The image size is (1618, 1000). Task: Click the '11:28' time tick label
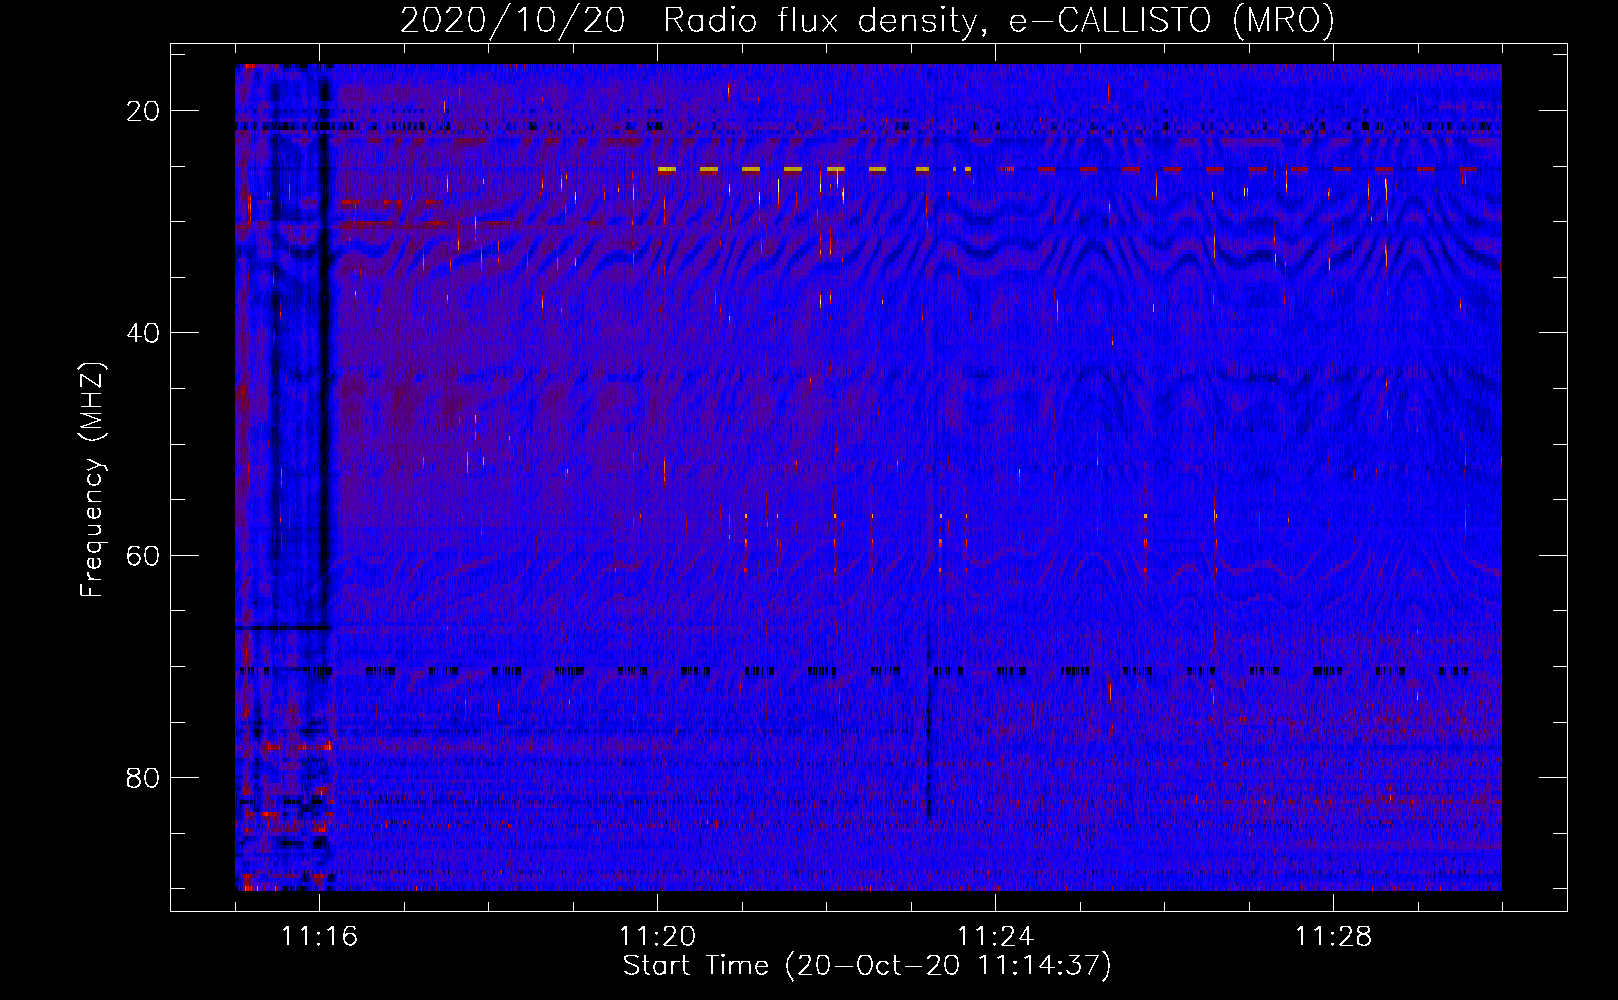point(1333,937)
